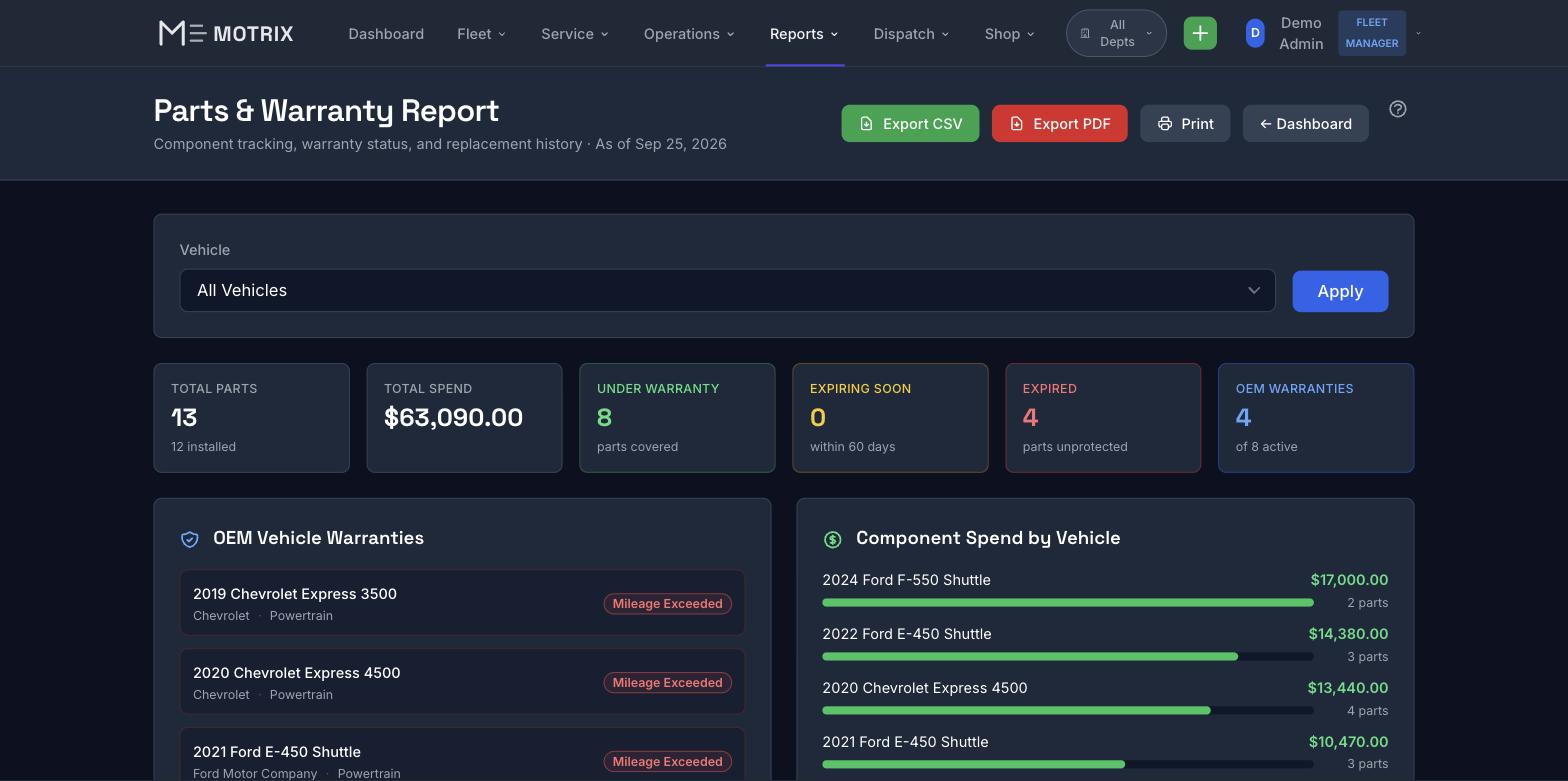1568x781 pixels.
Task: Select the 2020 Chevrolet Express 4500 warranty row
Action: [462, 682]
